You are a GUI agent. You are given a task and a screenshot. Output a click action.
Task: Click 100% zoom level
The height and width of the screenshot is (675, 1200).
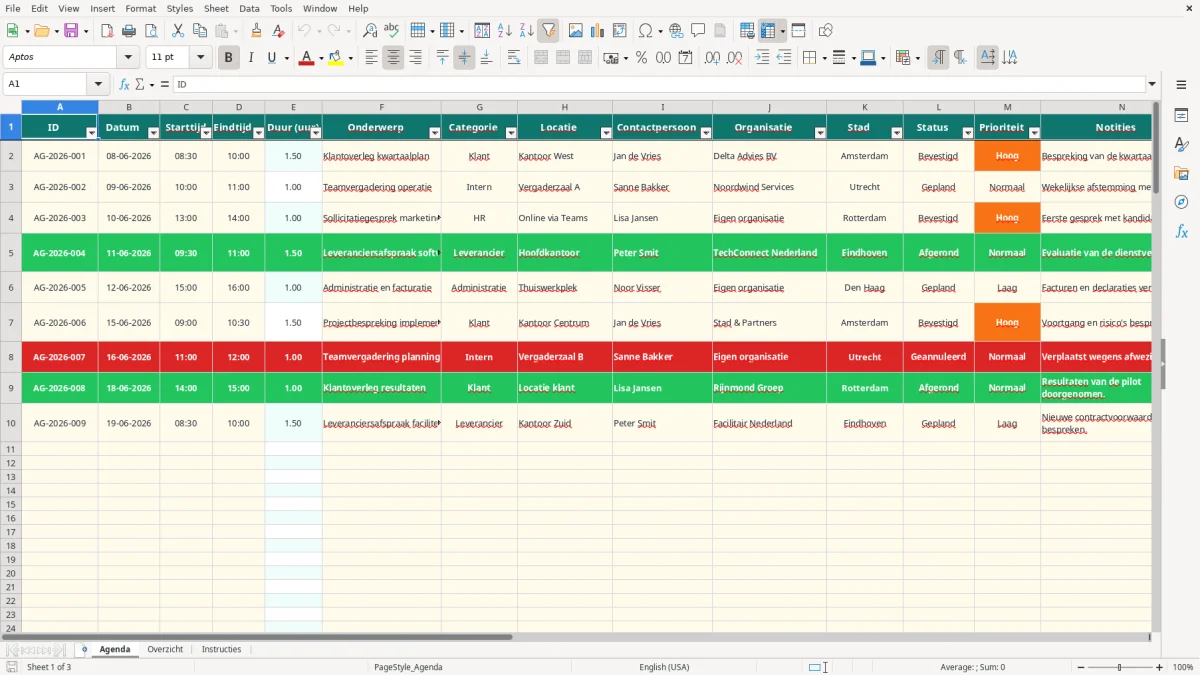[1183, 667]
